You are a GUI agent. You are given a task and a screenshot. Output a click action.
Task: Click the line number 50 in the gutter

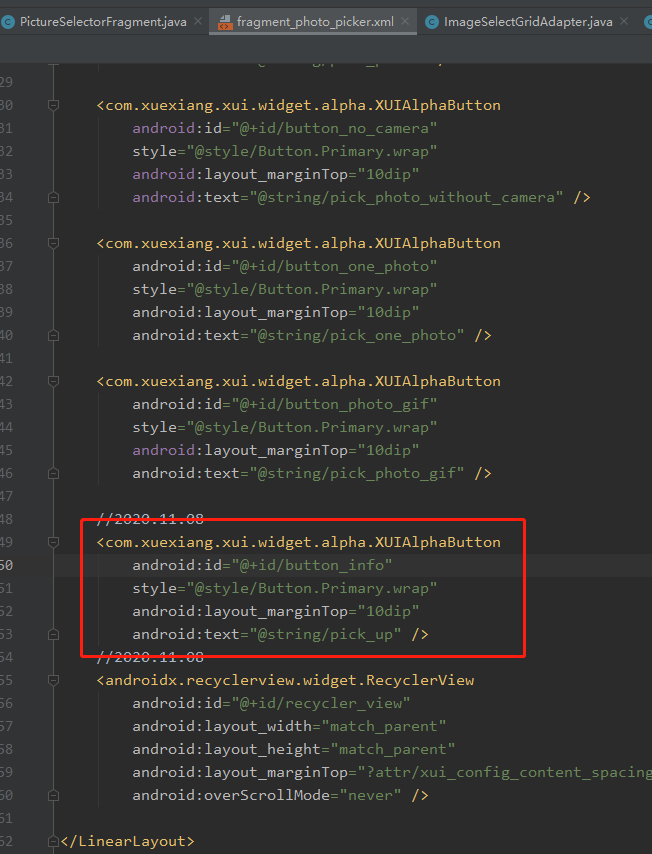[x=6, y=565]
